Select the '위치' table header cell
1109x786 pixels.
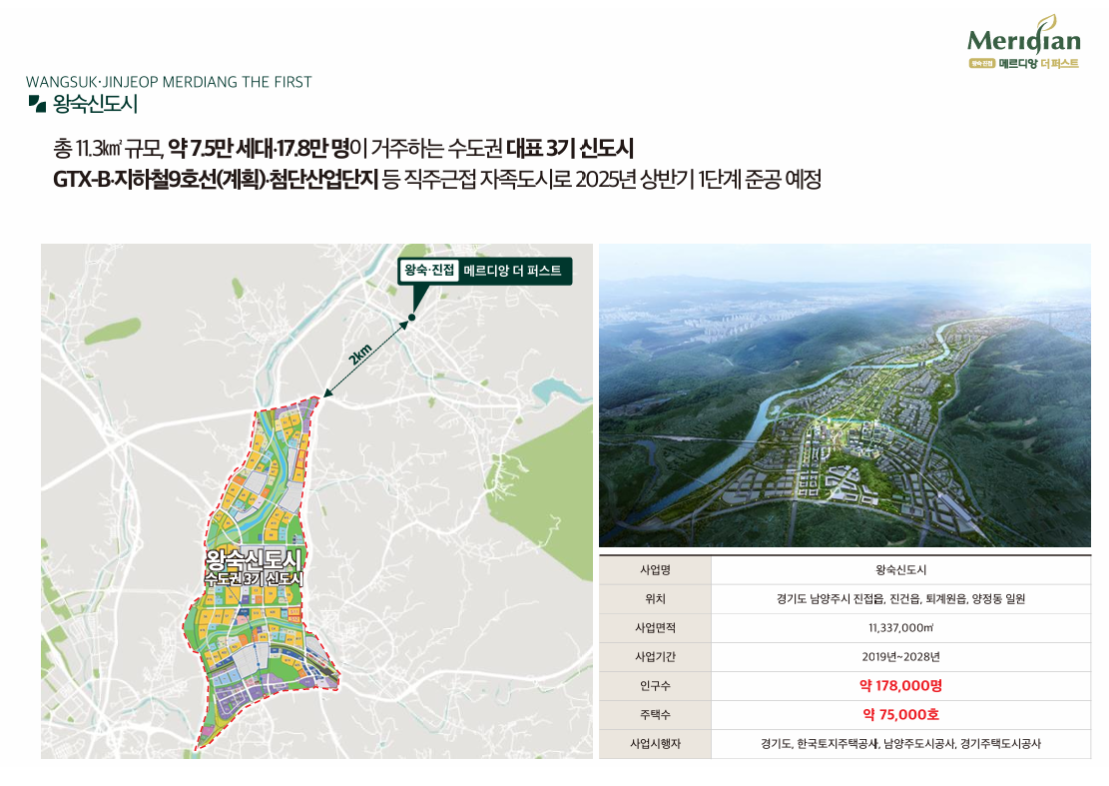point(655,599)
